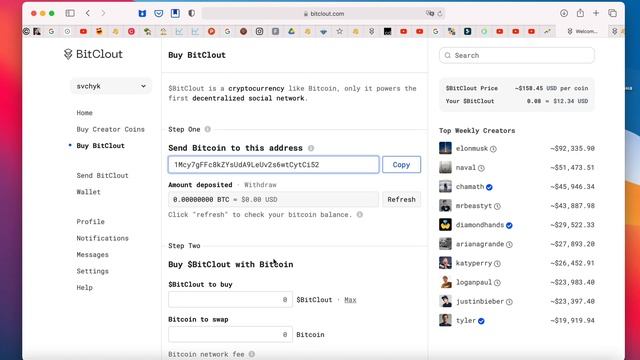Click the Search box
The height and width of the screenshot is (360, 640).
tap(517, 56)
